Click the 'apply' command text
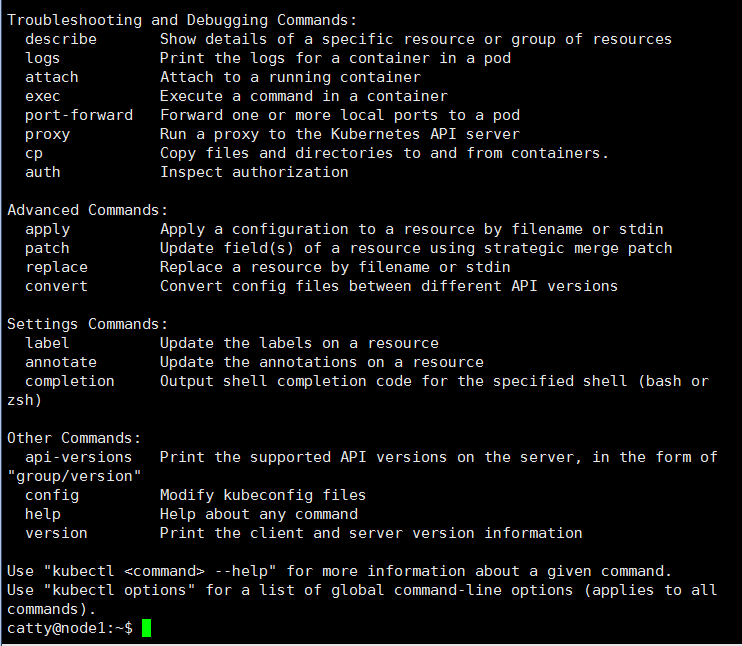The image size is (742, 646). 47,230
